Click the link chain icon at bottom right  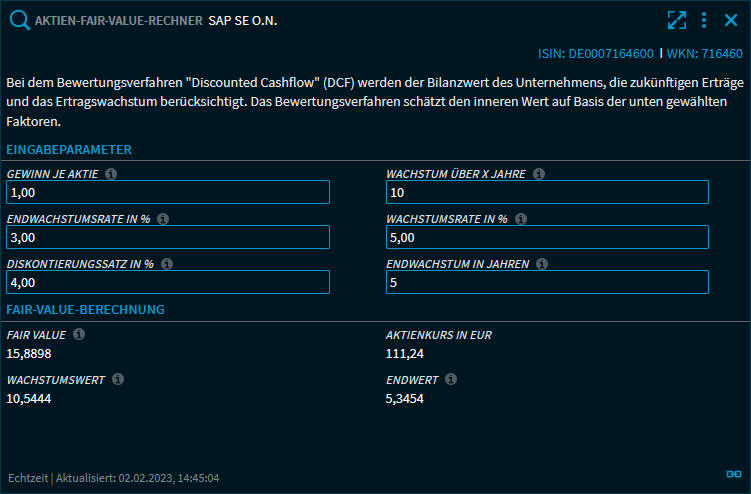[x=732, y=474]
